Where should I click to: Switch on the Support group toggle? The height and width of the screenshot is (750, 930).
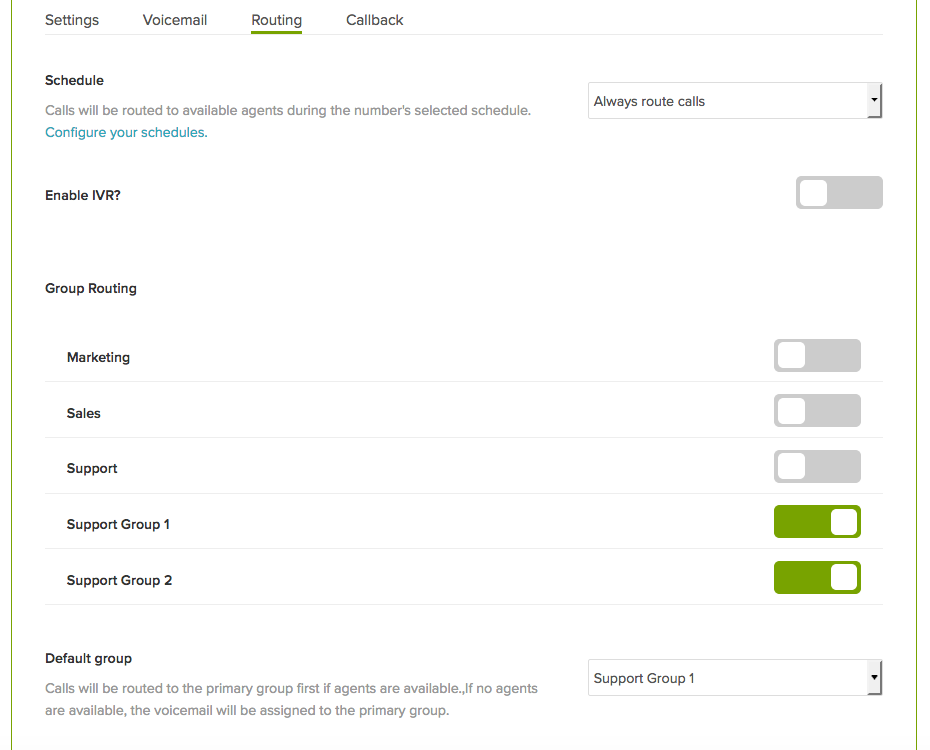point(816,467)
